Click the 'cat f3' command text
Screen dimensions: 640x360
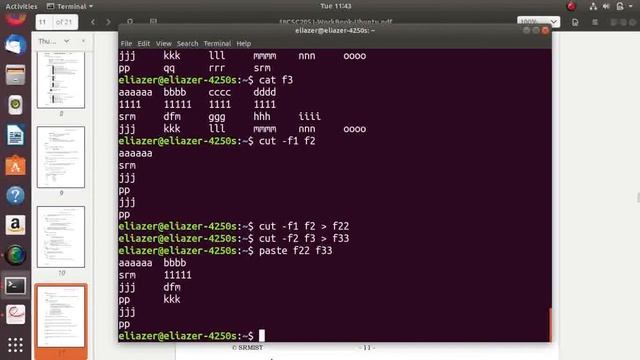coord(276,80)
